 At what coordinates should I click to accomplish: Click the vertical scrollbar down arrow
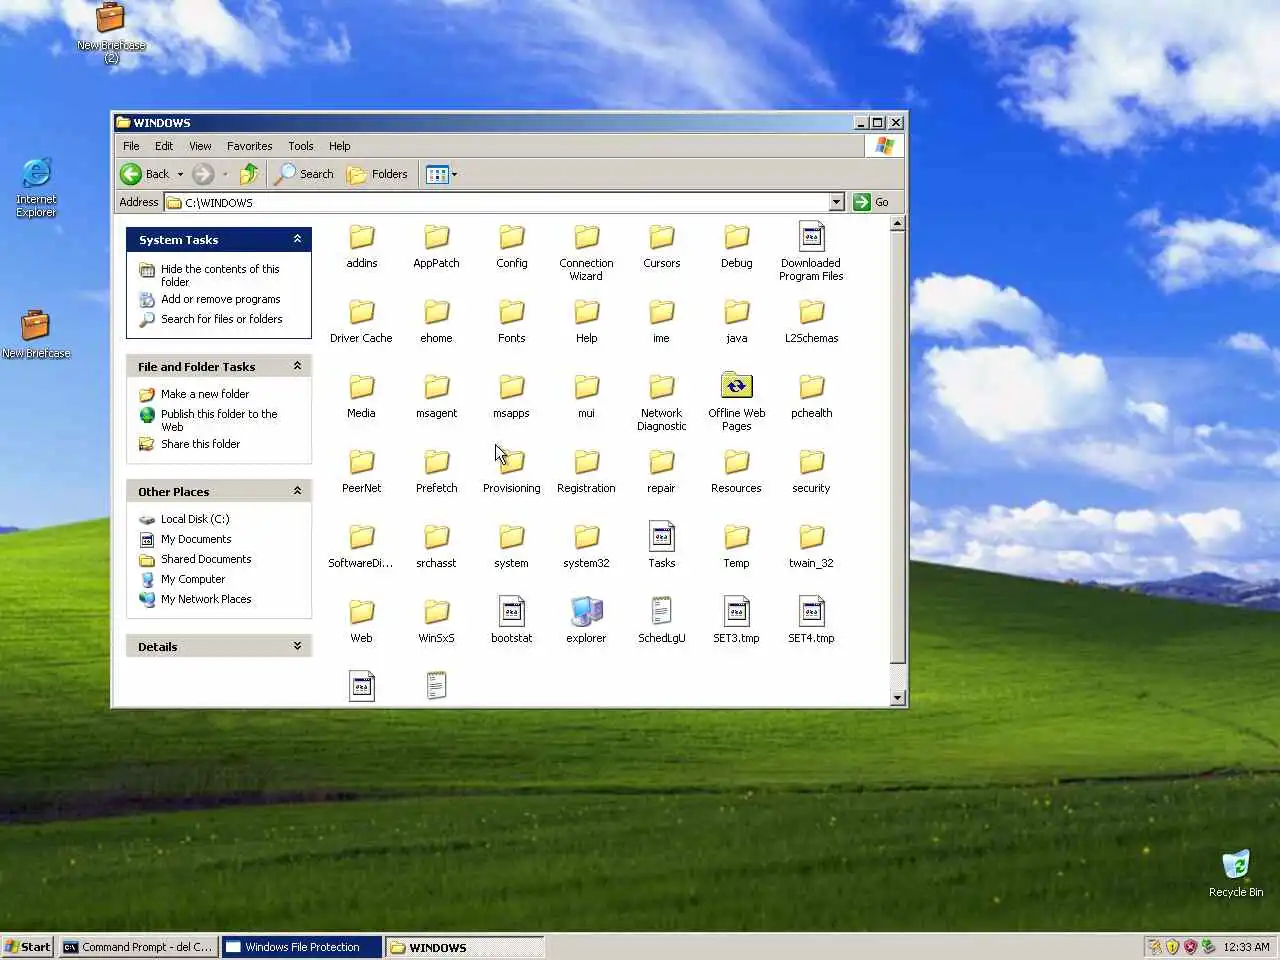pos(897,698)
